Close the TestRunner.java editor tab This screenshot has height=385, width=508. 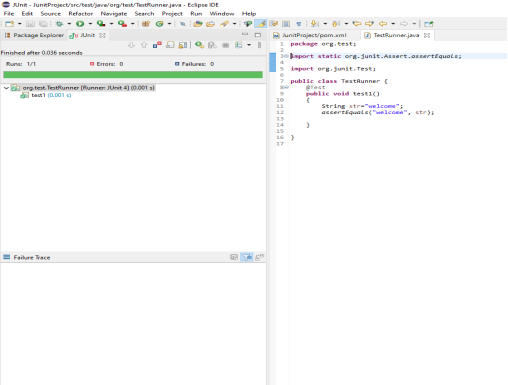[x=427, y=35]
